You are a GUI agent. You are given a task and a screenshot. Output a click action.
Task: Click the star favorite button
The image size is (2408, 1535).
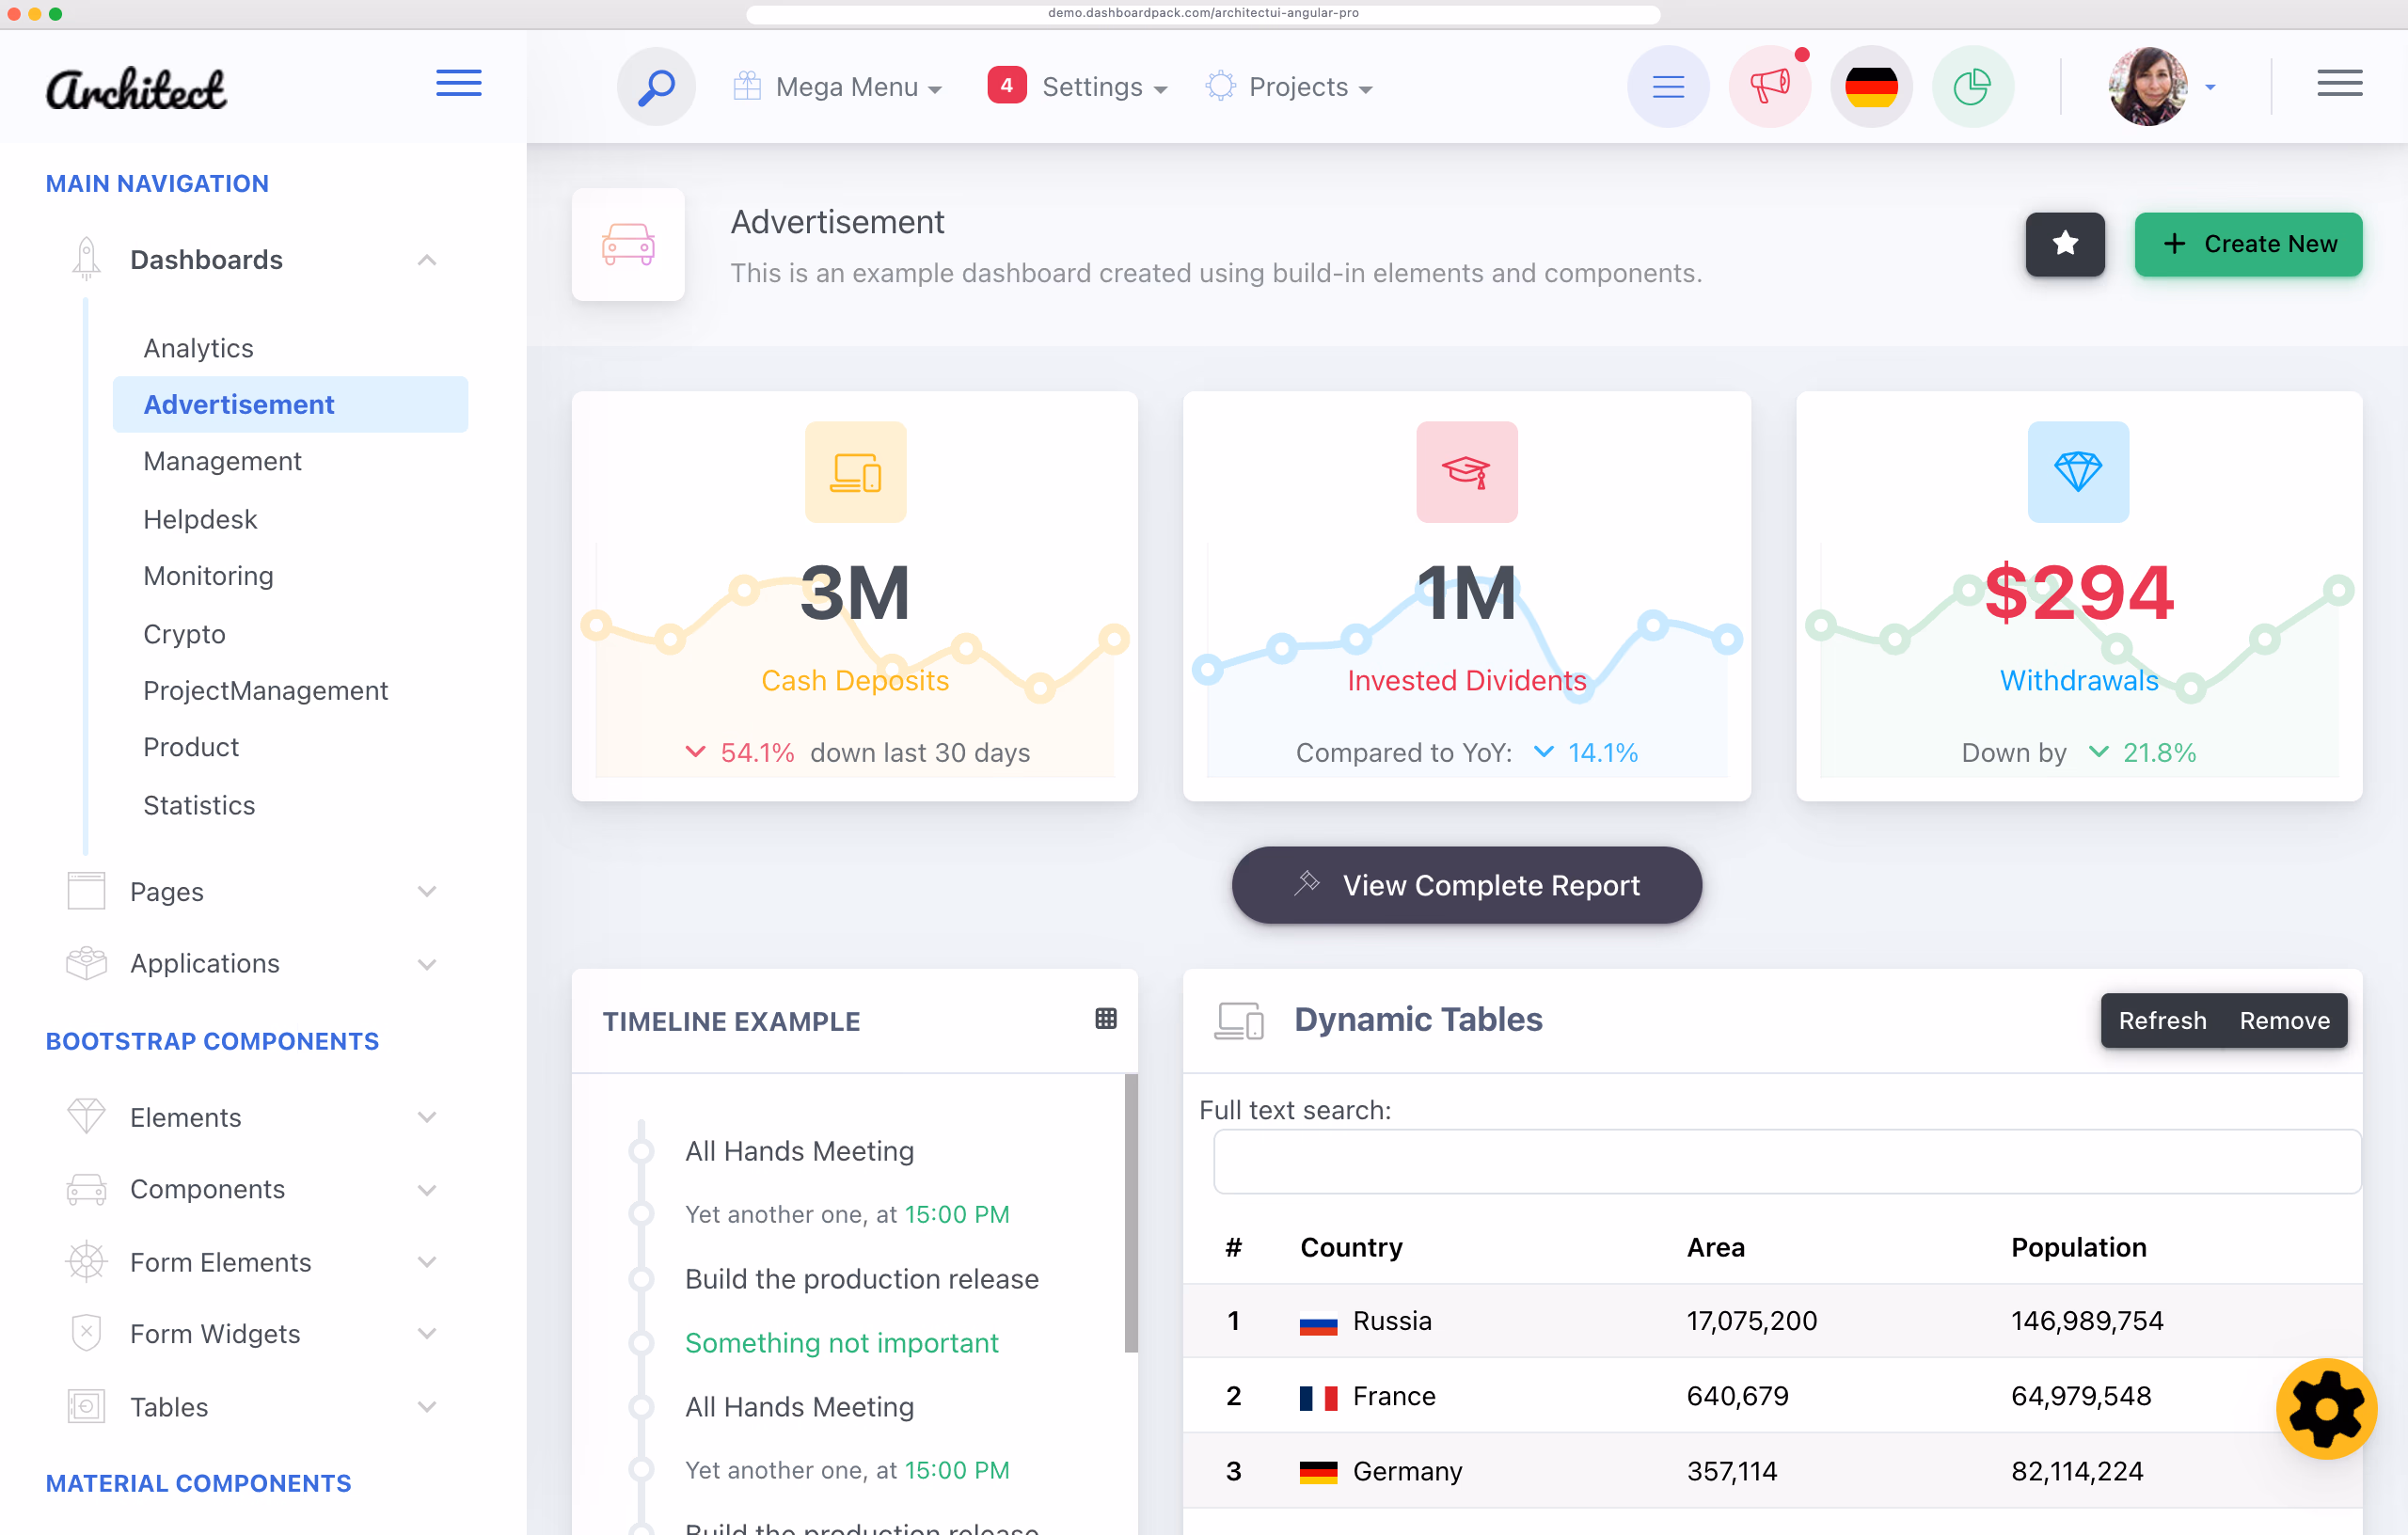(2065, 244)
